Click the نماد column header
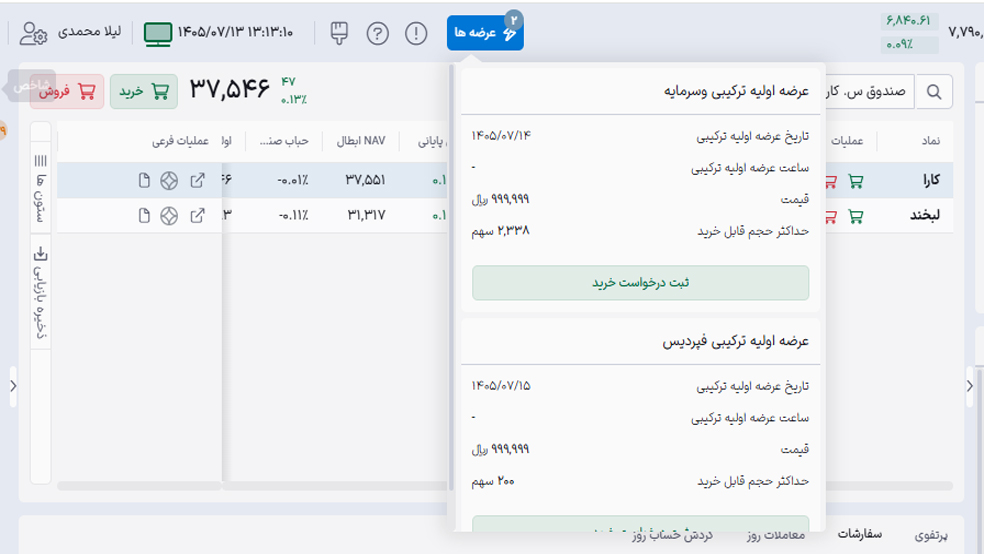Image resolution: width=984 pixels, height=554 pixels. (931, 141)
